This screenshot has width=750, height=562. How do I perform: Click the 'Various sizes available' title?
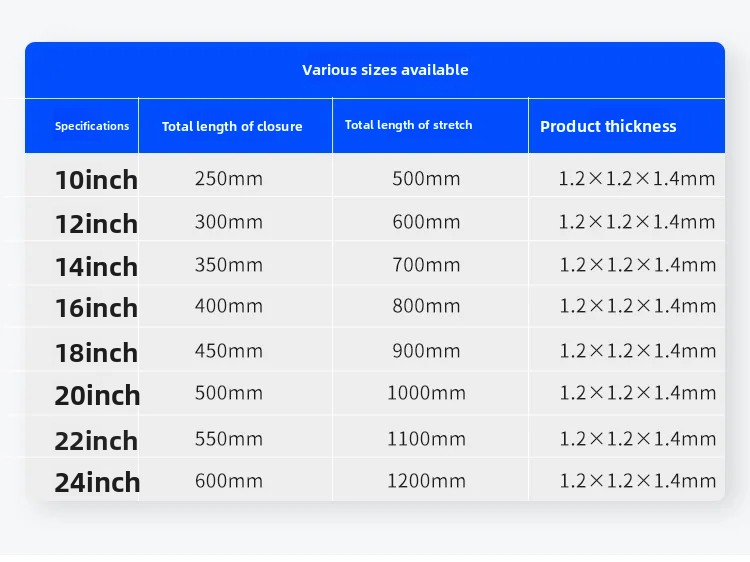385,70
